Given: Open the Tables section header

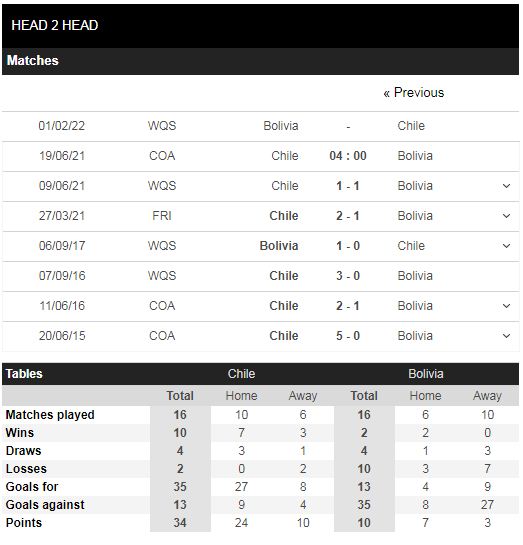Looking at the screenshot, I should (x=24, y=374).
